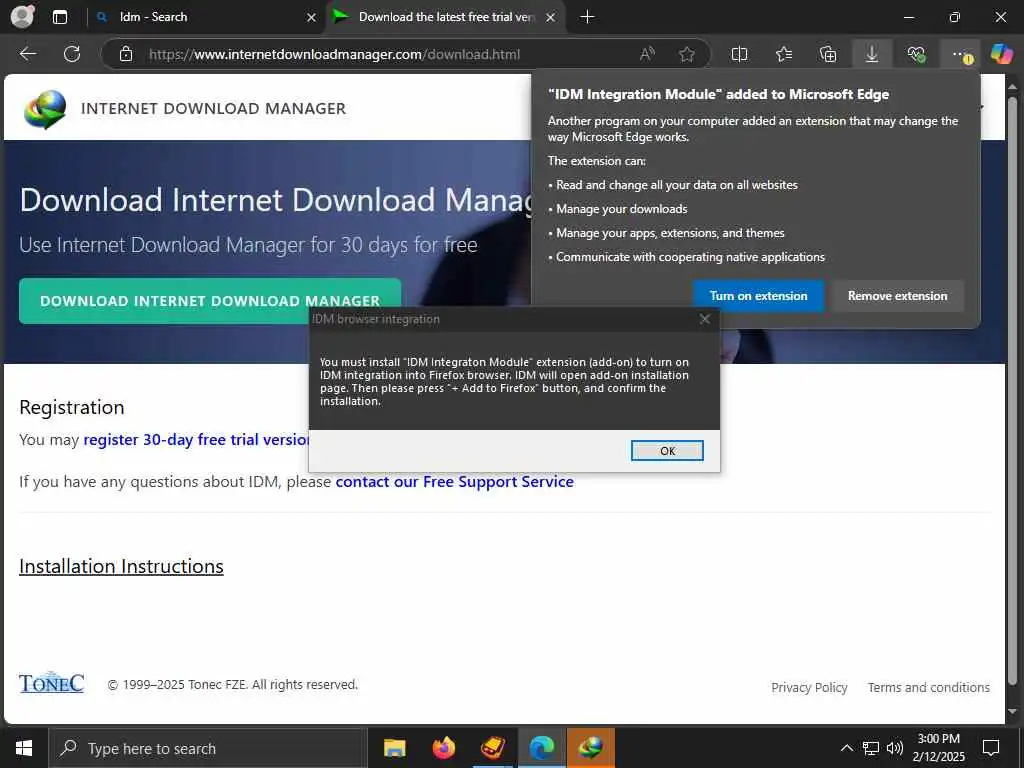The image size is (1024, 768).
Task: Close the Idm - Search tab
Action: click(312, 18)
